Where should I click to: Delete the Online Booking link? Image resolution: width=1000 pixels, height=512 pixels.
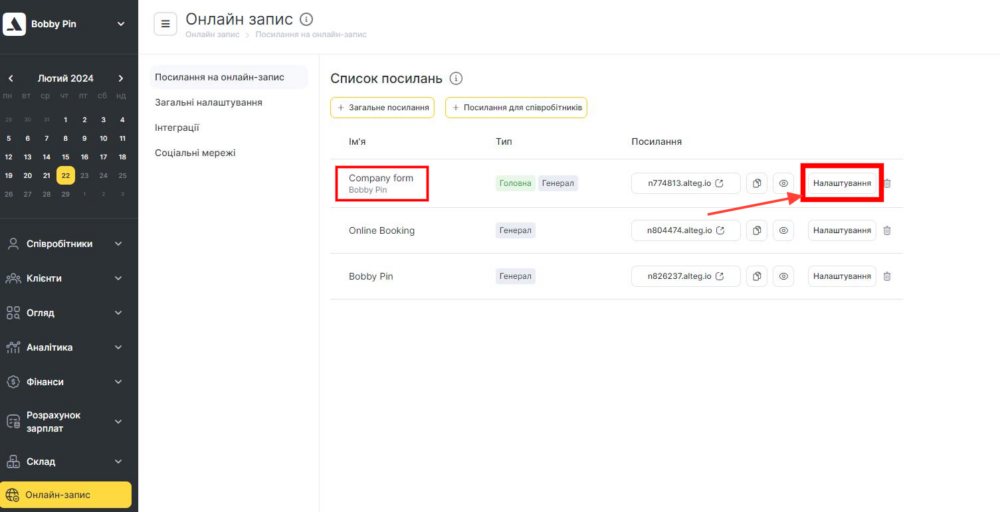[887, 230]
